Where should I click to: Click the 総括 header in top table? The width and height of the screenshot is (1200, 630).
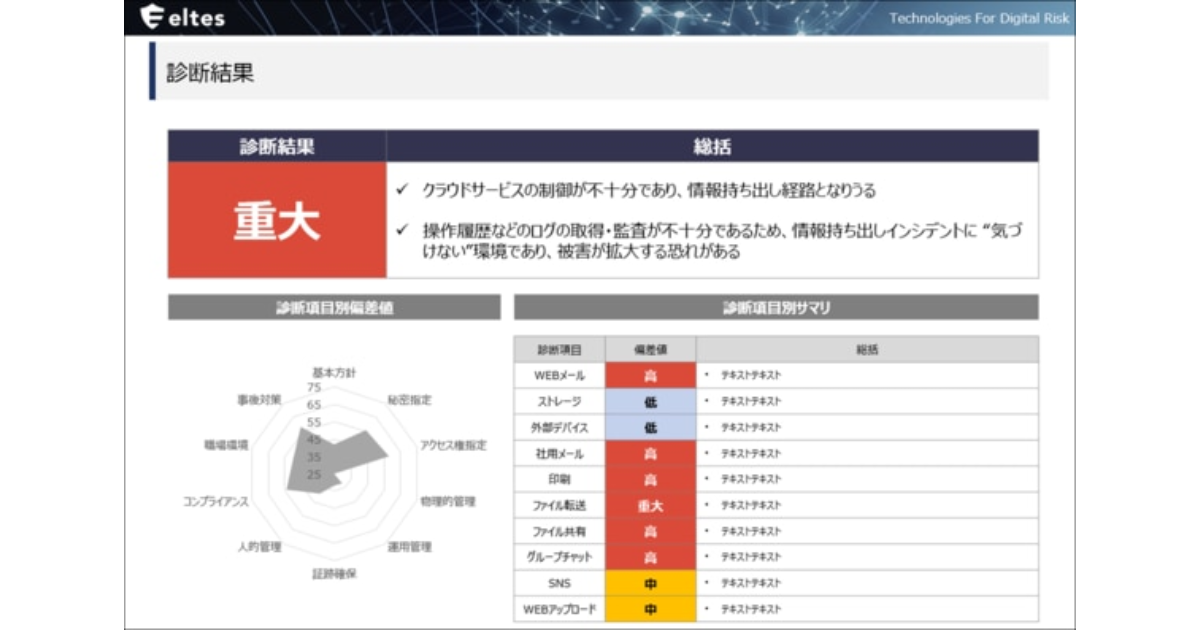coord(712,147)
